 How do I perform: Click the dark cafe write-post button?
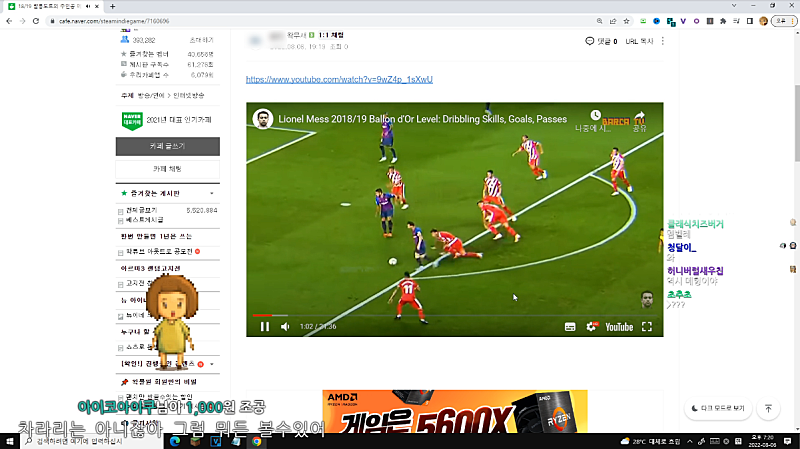click(168, 146)
